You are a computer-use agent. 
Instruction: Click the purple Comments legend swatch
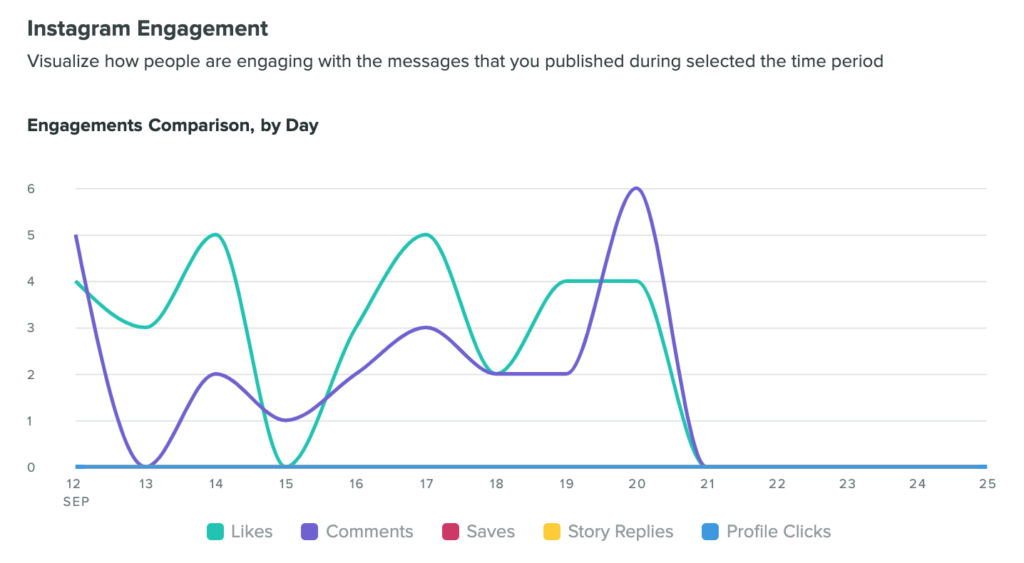coord(310,532)
